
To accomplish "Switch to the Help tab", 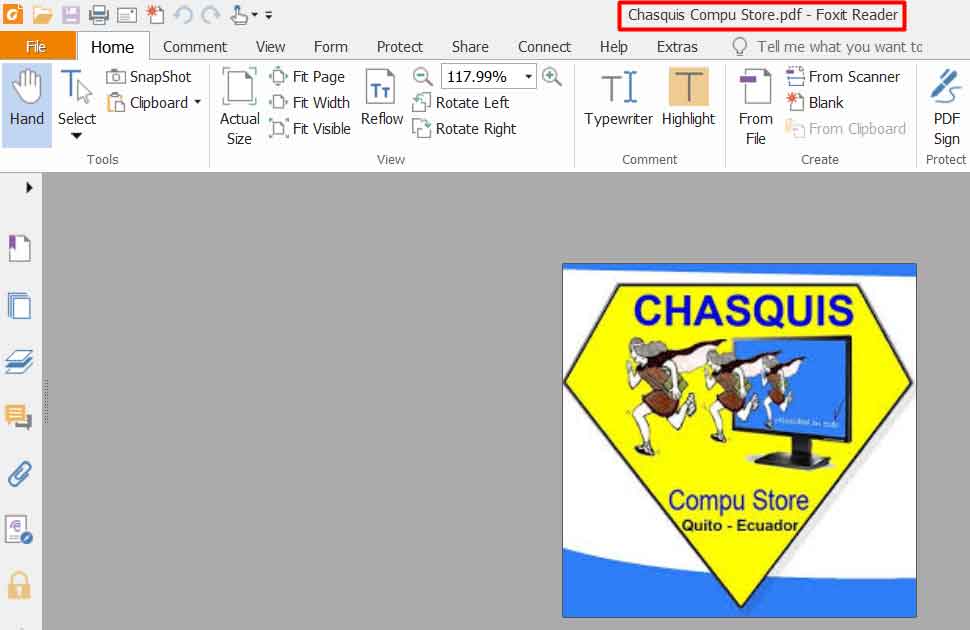I will [614, 47].
